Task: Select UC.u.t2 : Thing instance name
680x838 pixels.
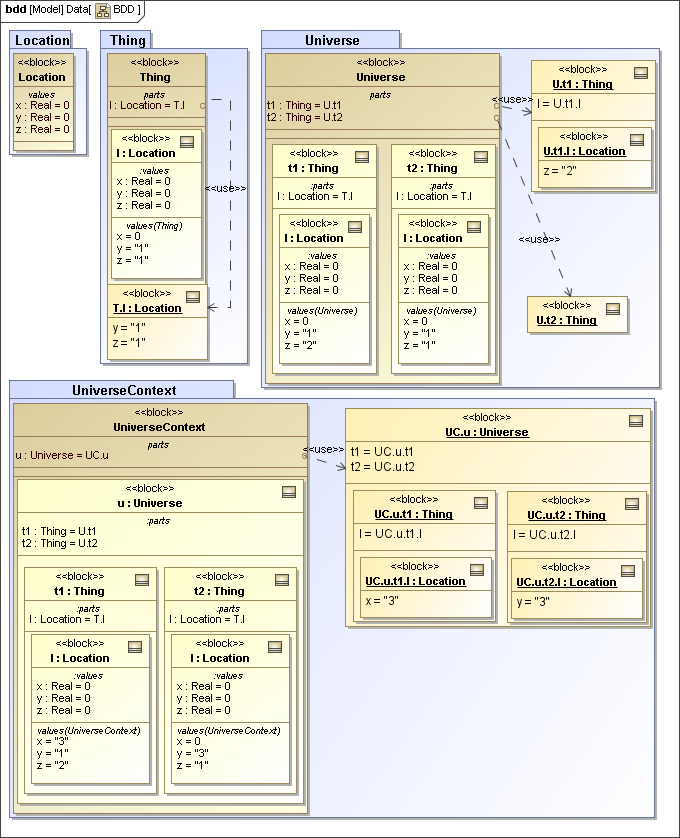Action: (x=567, y=515)
